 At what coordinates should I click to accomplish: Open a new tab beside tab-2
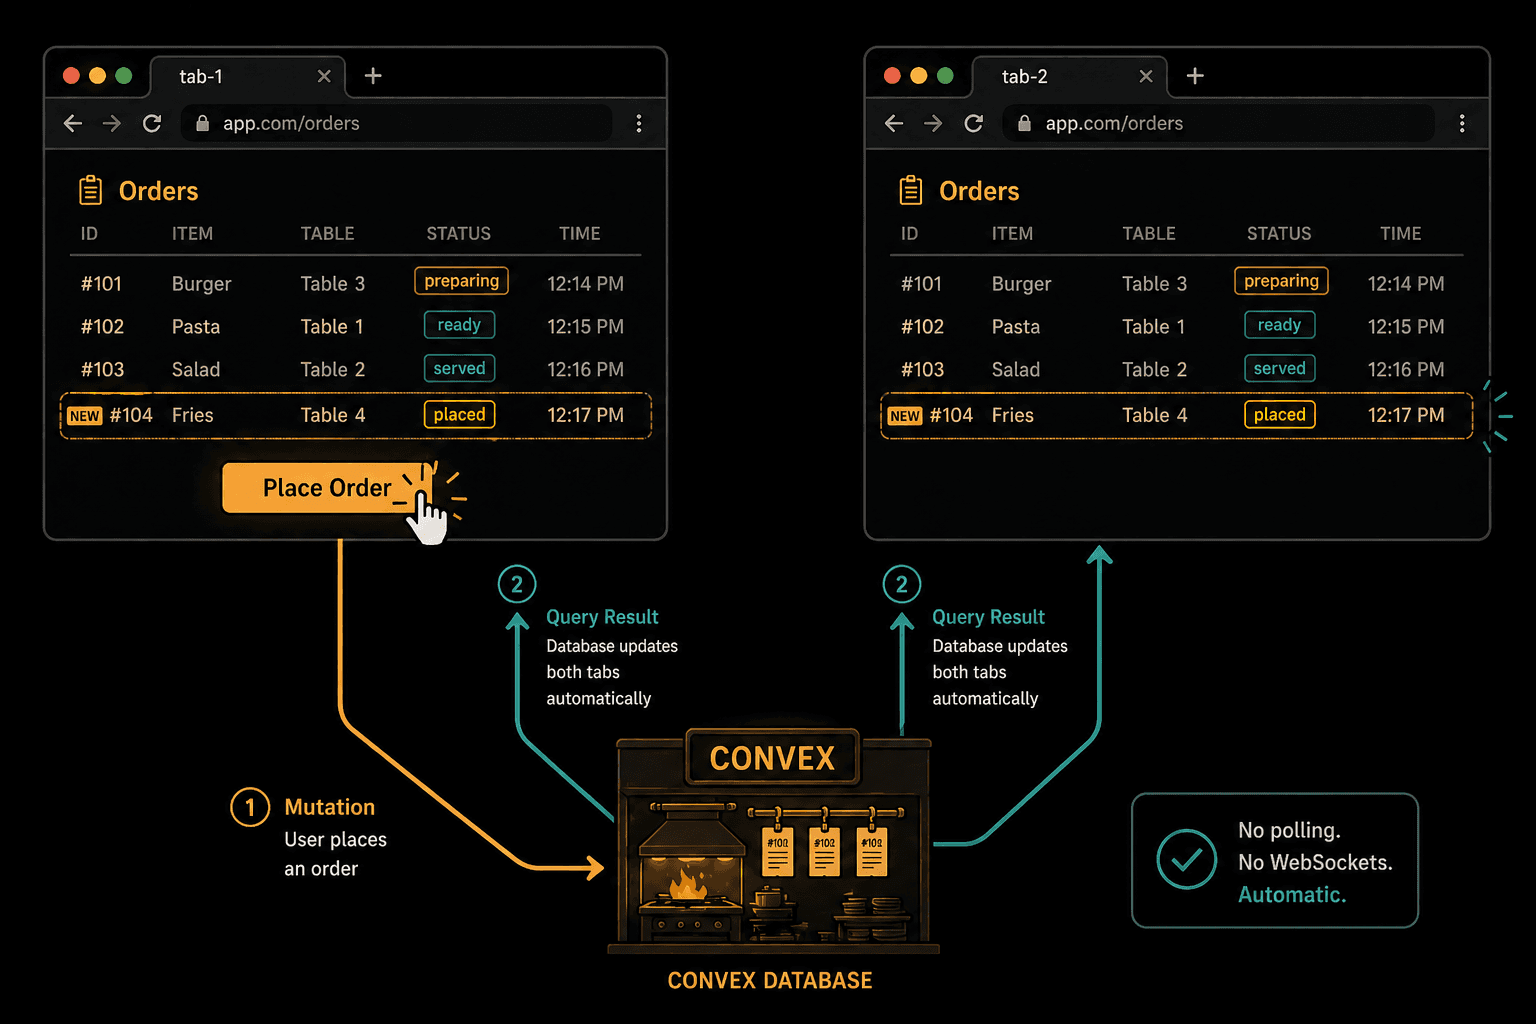coord(1195,76)
